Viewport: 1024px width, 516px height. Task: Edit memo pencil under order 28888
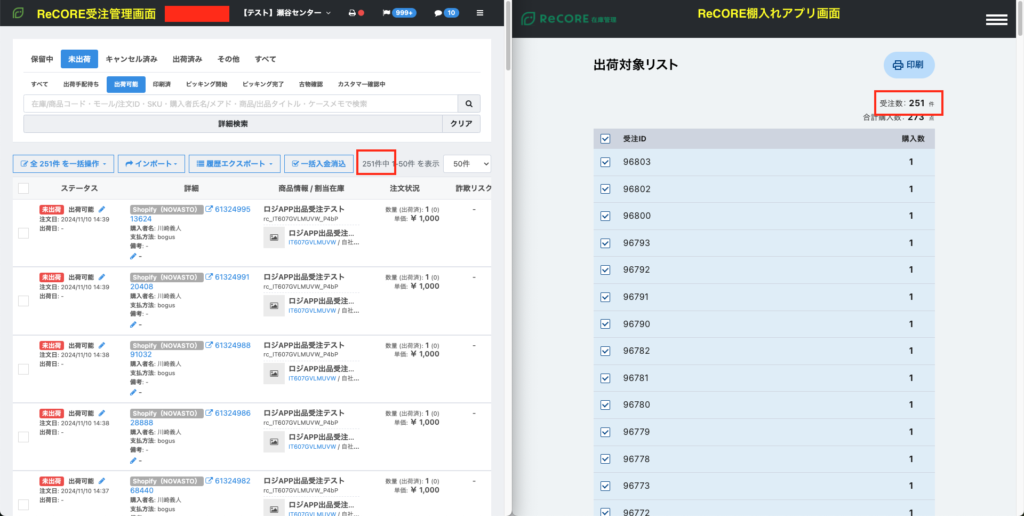click(133, 460)
